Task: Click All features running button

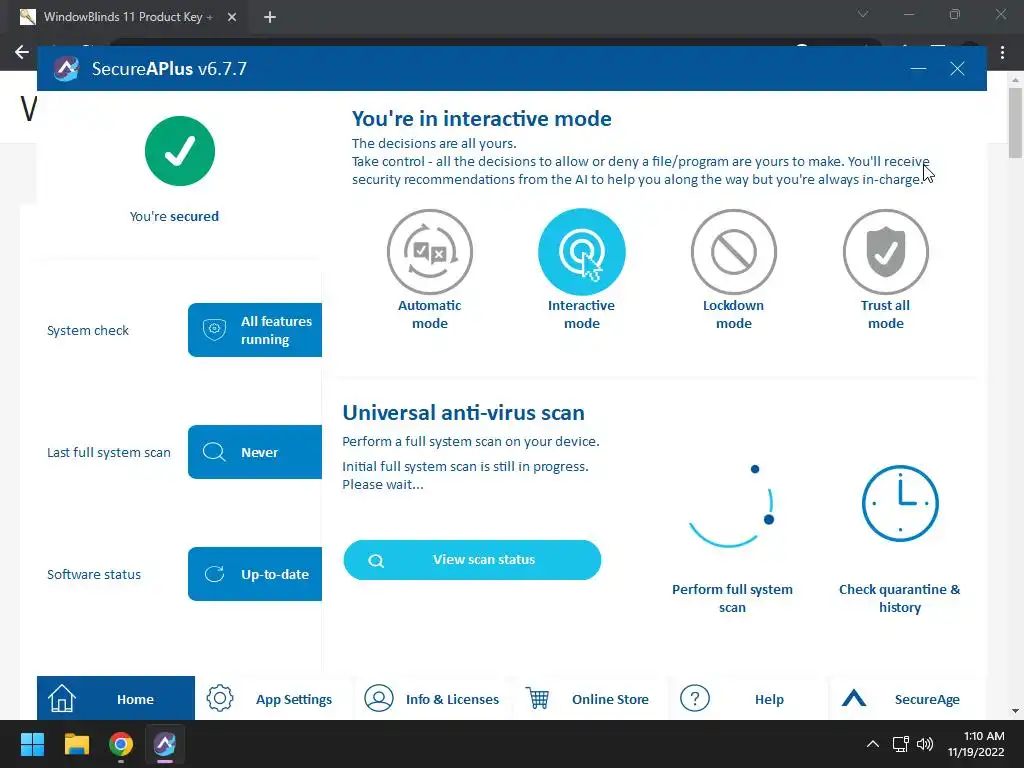Action: point(255,330)
